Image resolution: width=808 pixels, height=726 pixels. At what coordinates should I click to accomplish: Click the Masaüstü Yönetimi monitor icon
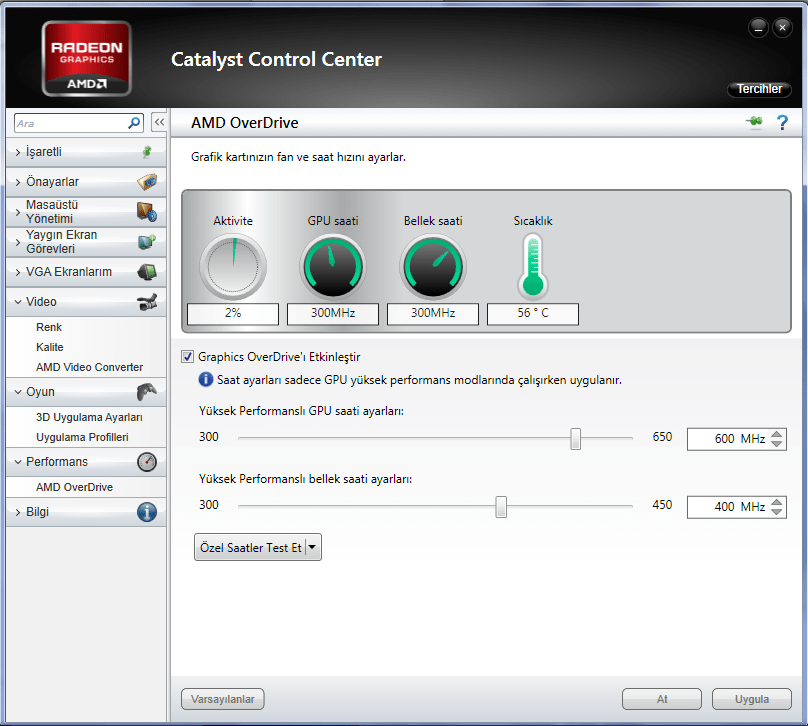[x=147, y=212]
